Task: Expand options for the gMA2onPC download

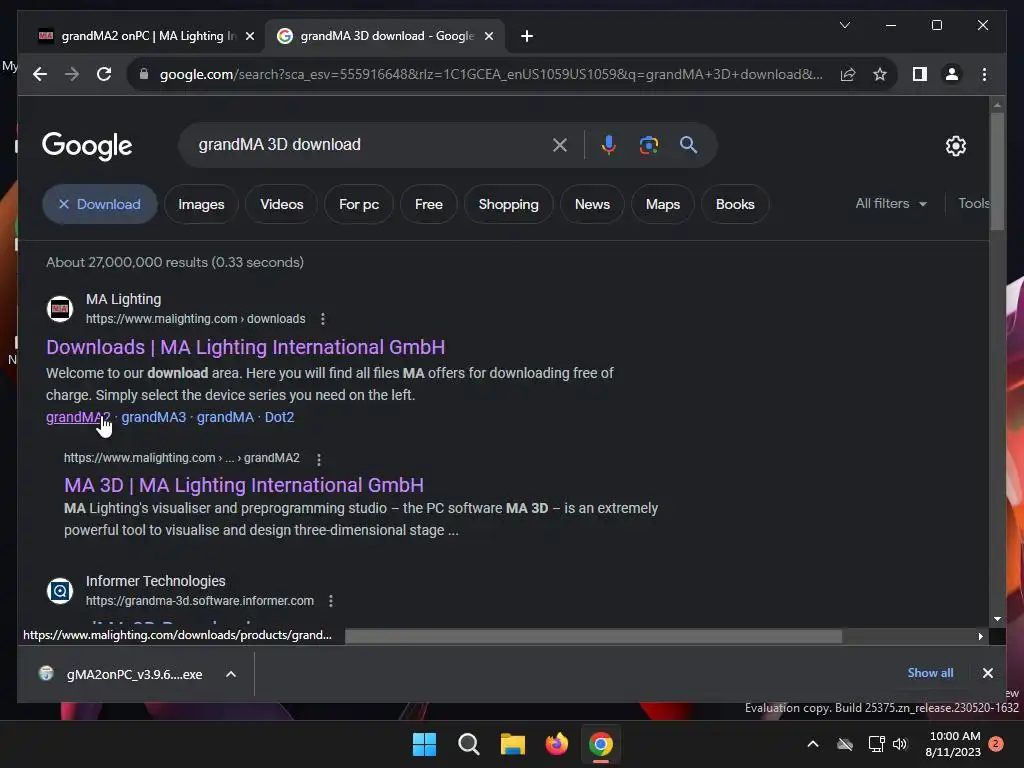Action: [231, 674]
